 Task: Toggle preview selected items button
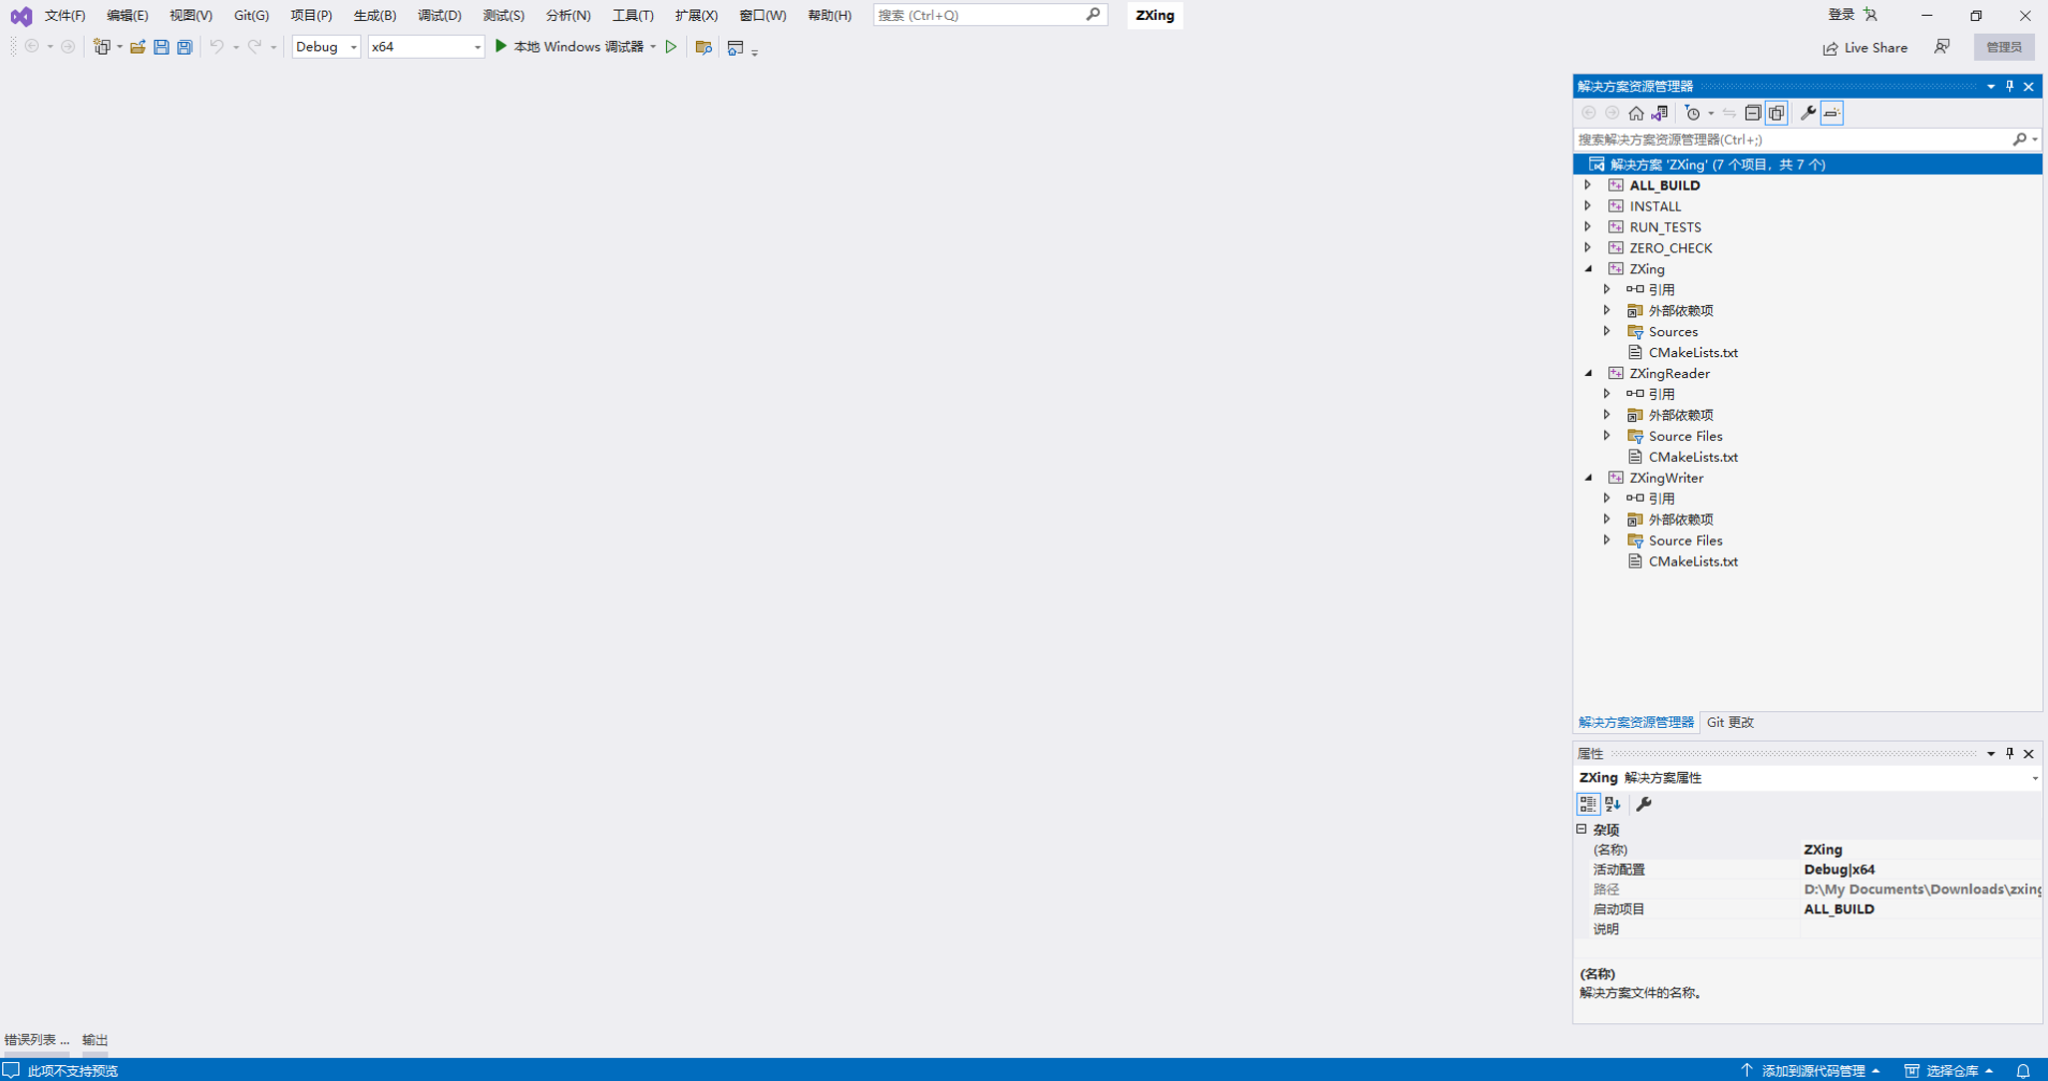[1832, 113]
